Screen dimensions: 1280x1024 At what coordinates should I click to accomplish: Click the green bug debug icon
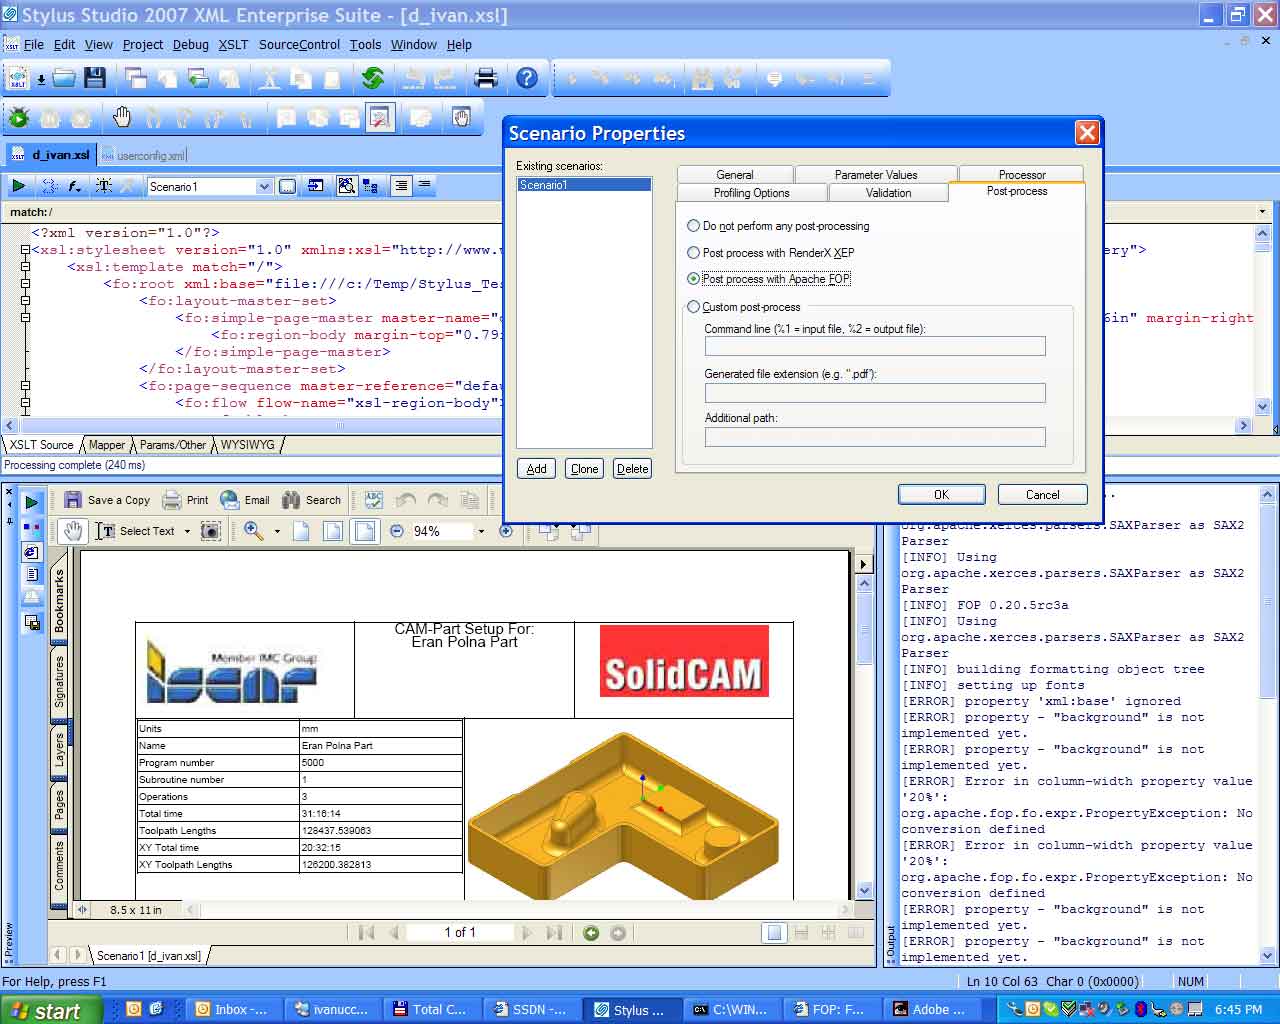click(18, 118)
